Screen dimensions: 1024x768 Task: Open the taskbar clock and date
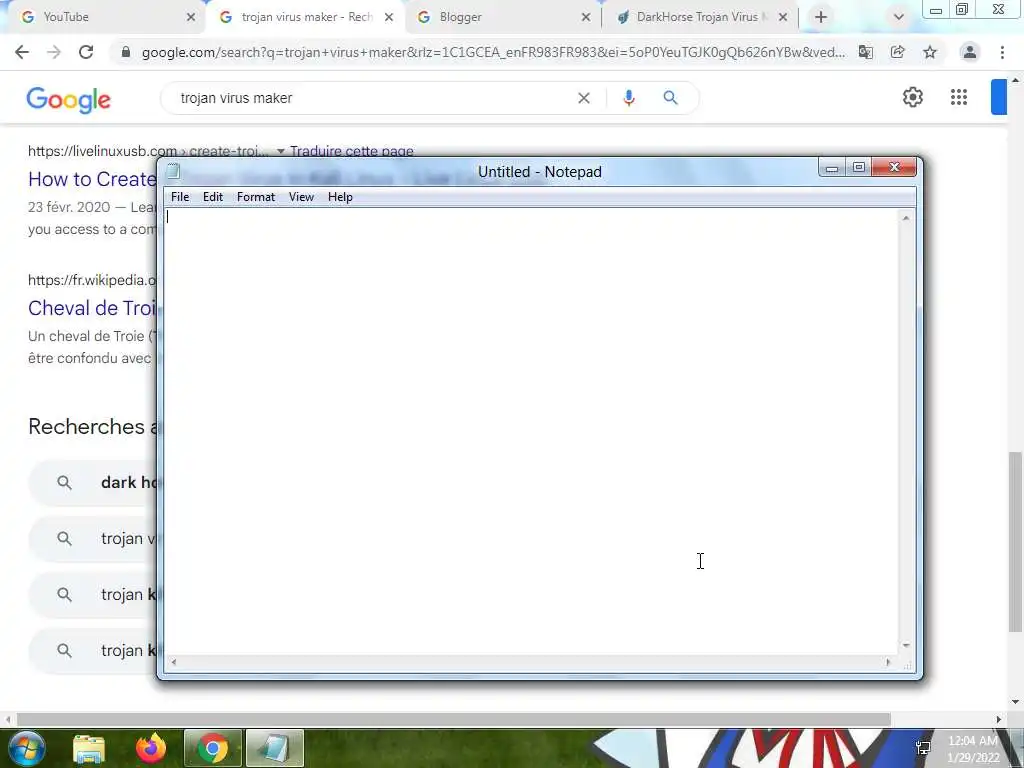972,749
